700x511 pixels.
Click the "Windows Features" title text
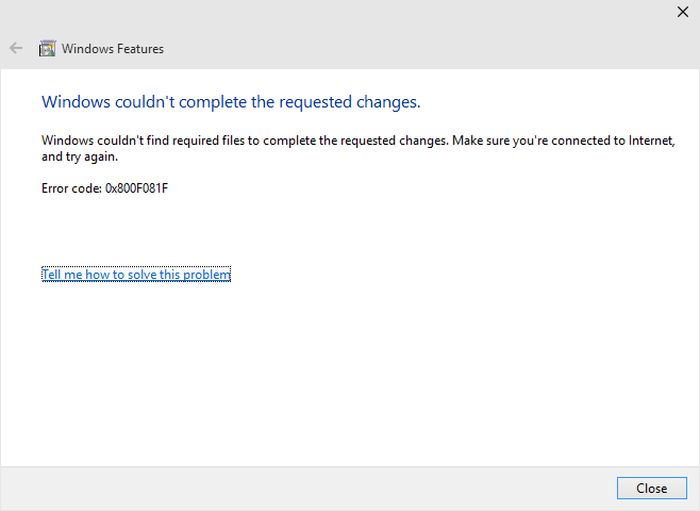113,48
